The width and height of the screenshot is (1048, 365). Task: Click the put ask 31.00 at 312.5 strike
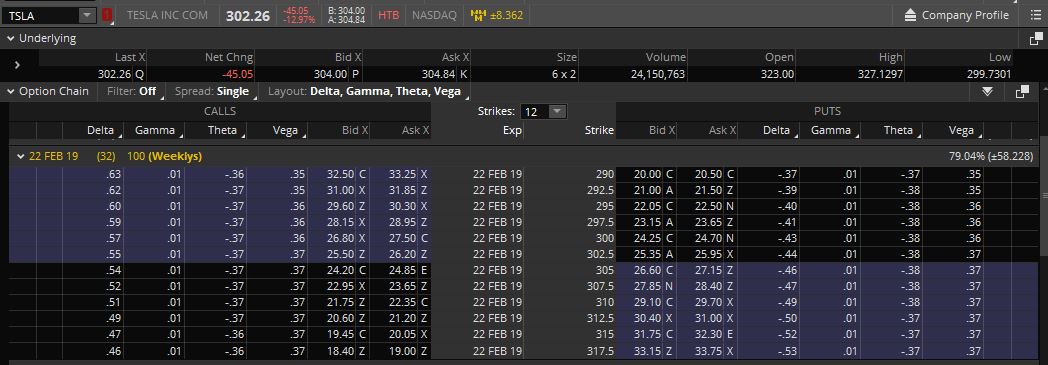[x=708, y=318]
